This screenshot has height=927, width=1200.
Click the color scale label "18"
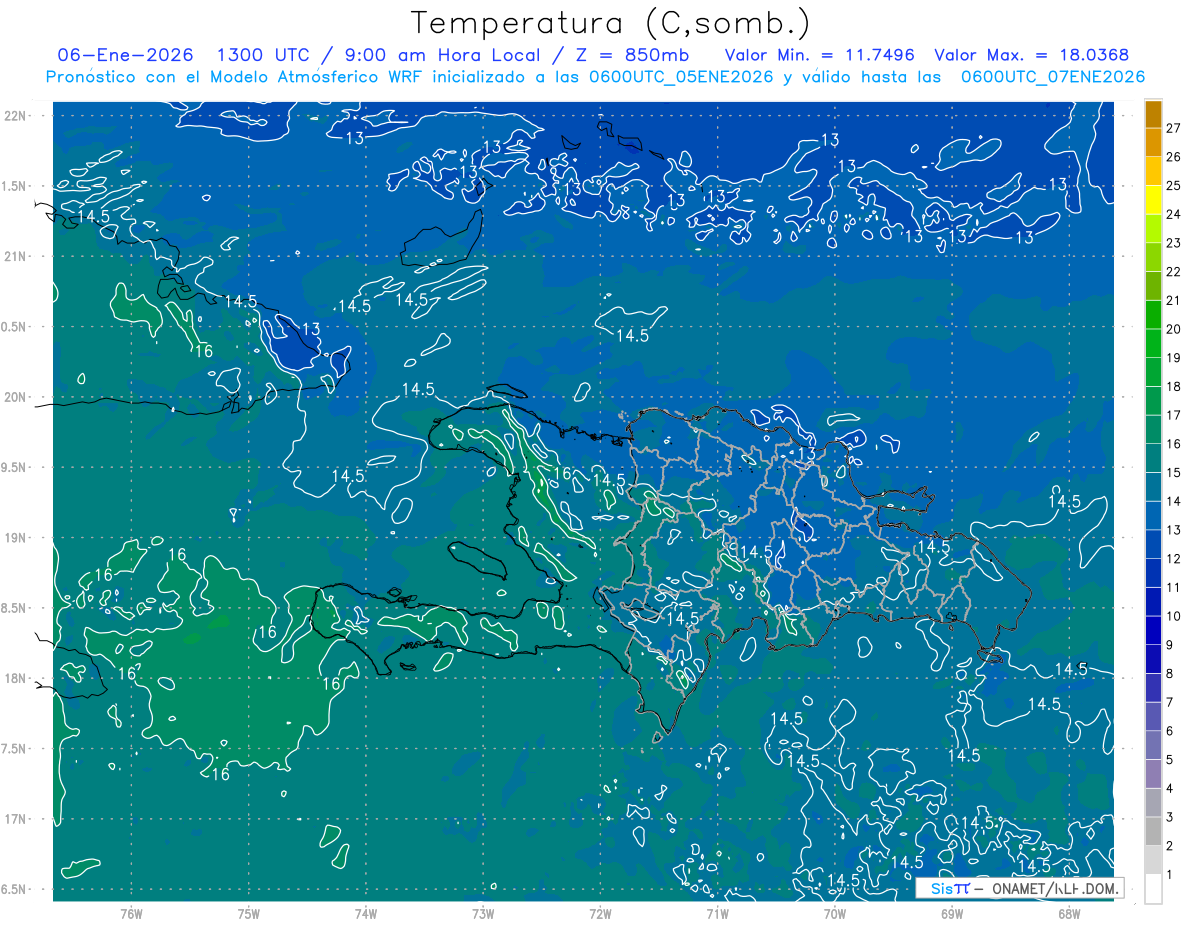point(1174,387)
